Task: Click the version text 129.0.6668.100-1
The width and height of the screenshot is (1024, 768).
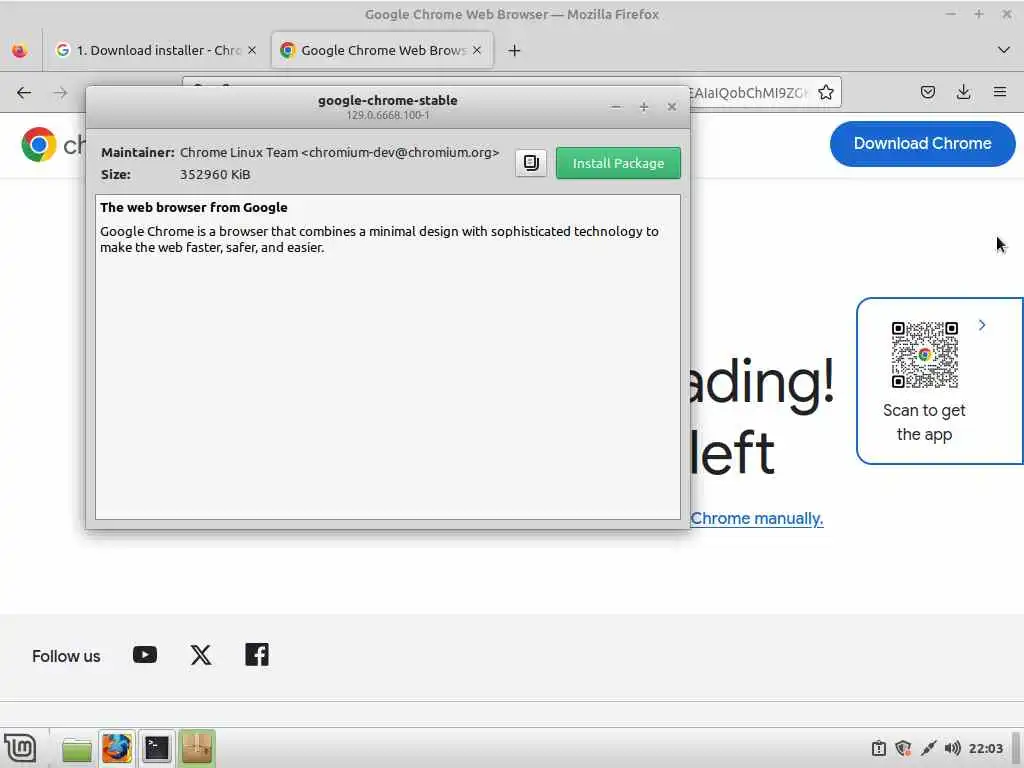Action: click(388, 116)
